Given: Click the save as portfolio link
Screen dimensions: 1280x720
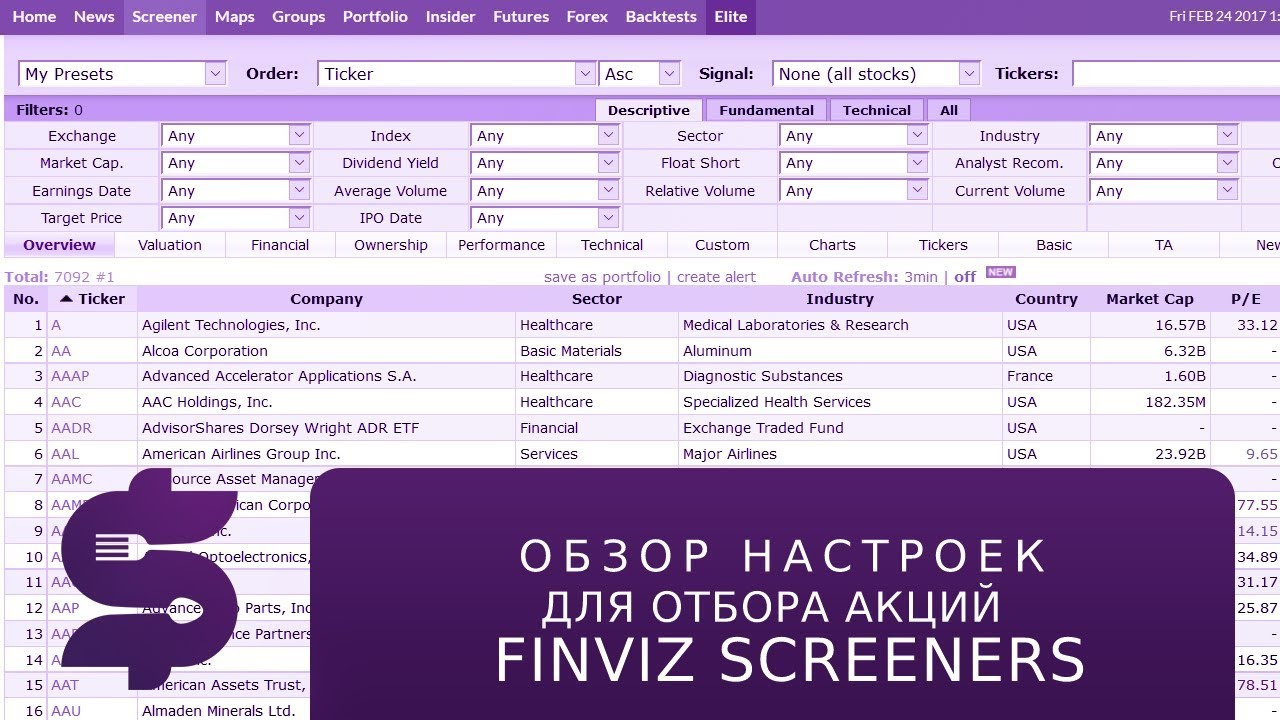Looking at the screenshot, I should click(602, 277).
